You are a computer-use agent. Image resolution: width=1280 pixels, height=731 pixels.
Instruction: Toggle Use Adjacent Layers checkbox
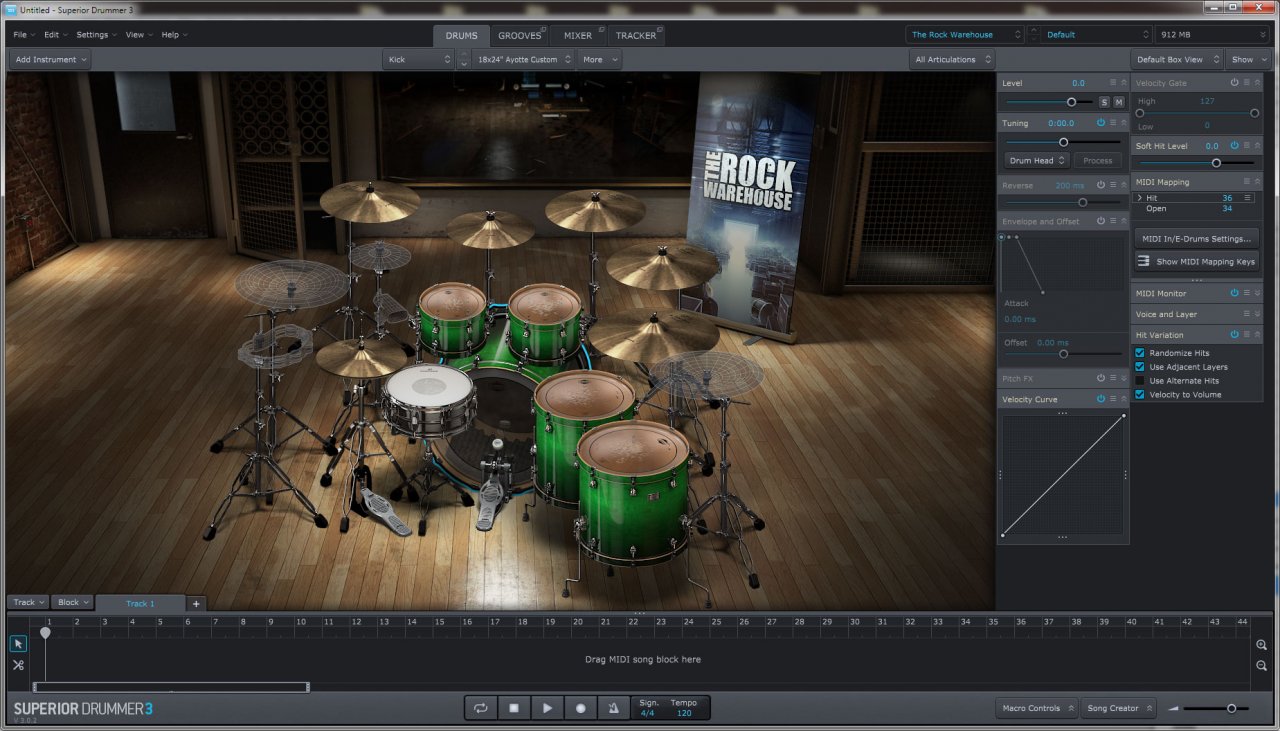point(1140,367)
